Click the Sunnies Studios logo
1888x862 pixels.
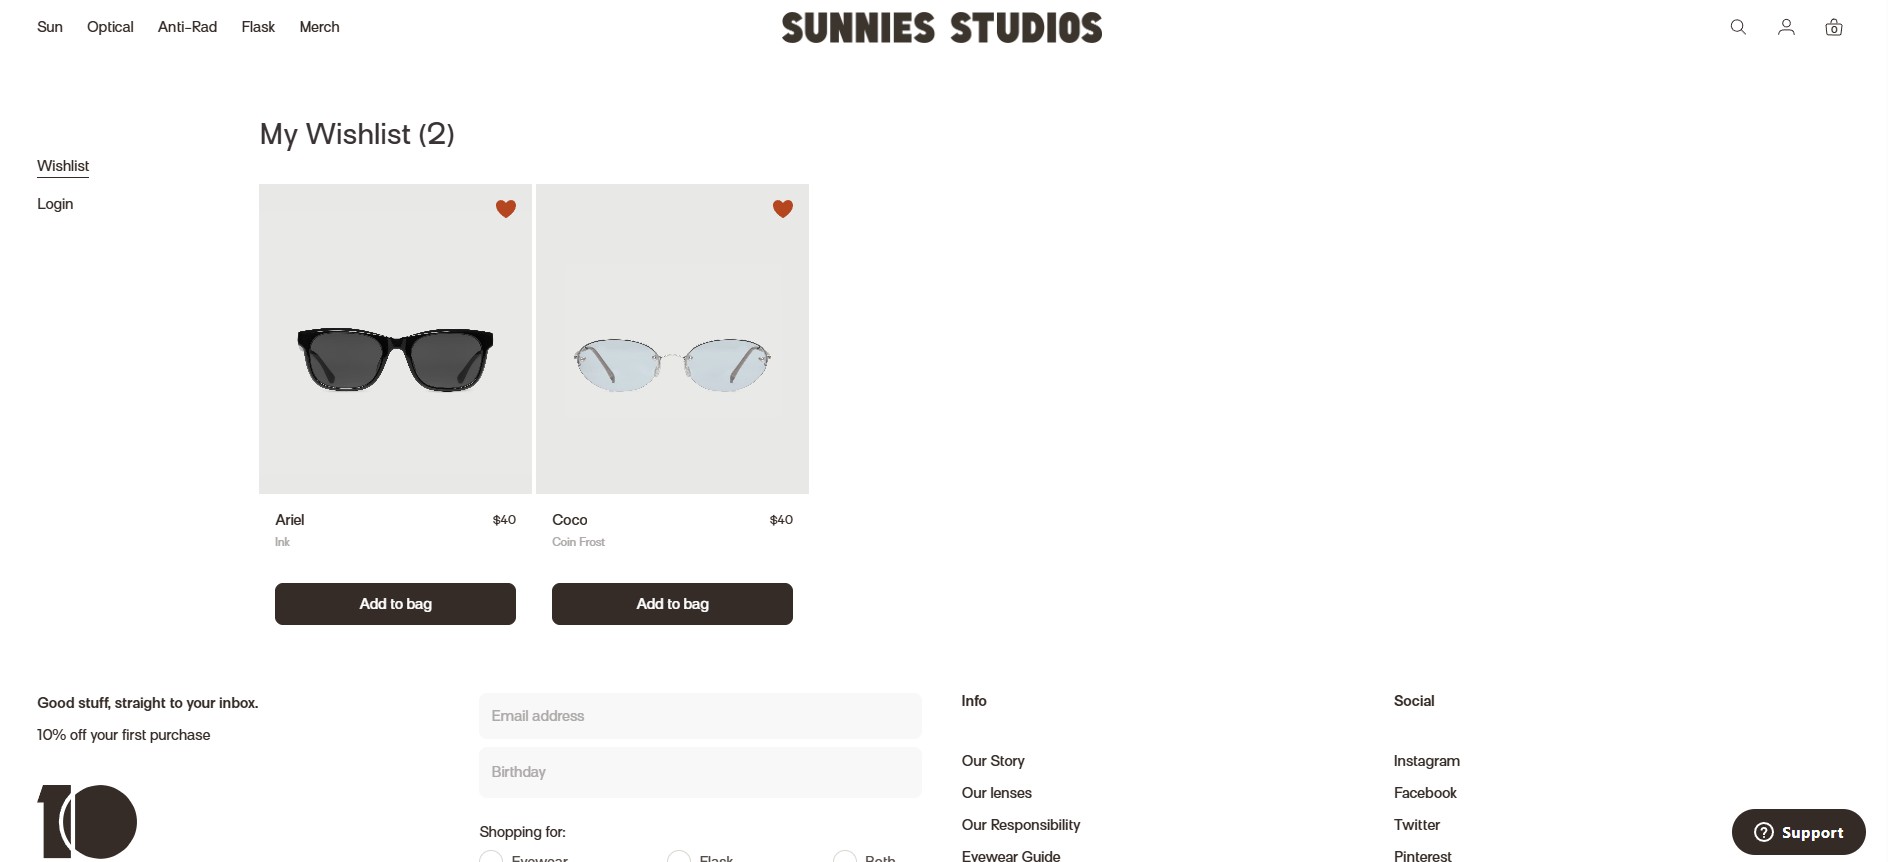click(x=942, y=27)
